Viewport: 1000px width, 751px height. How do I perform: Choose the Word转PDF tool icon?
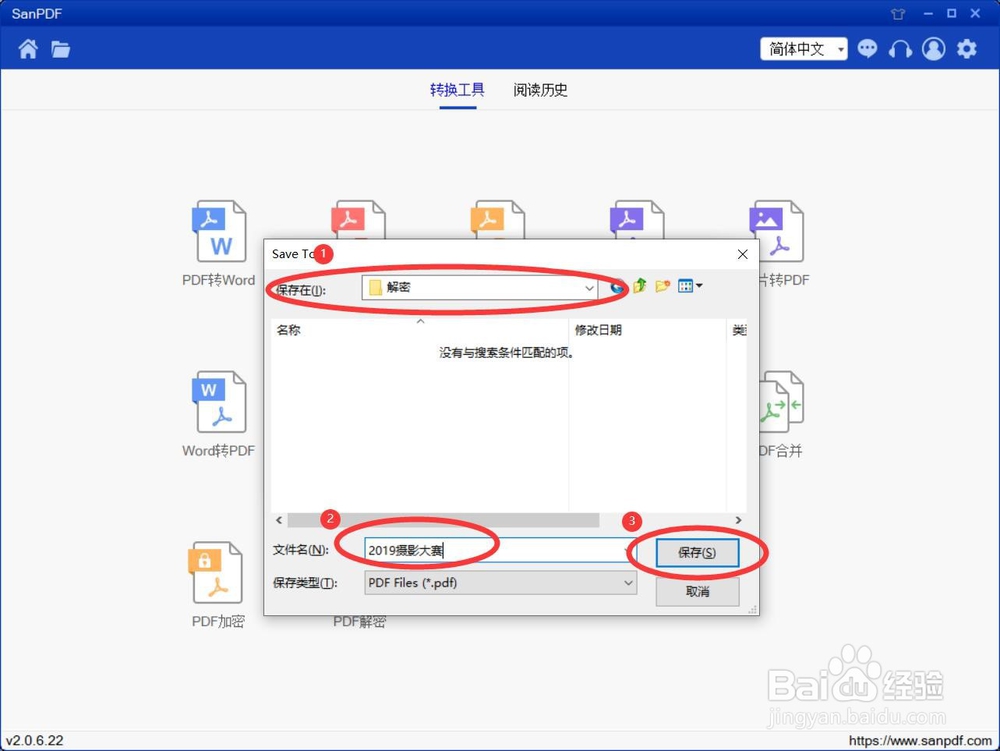pyautogui.click(x=219, y=402)
